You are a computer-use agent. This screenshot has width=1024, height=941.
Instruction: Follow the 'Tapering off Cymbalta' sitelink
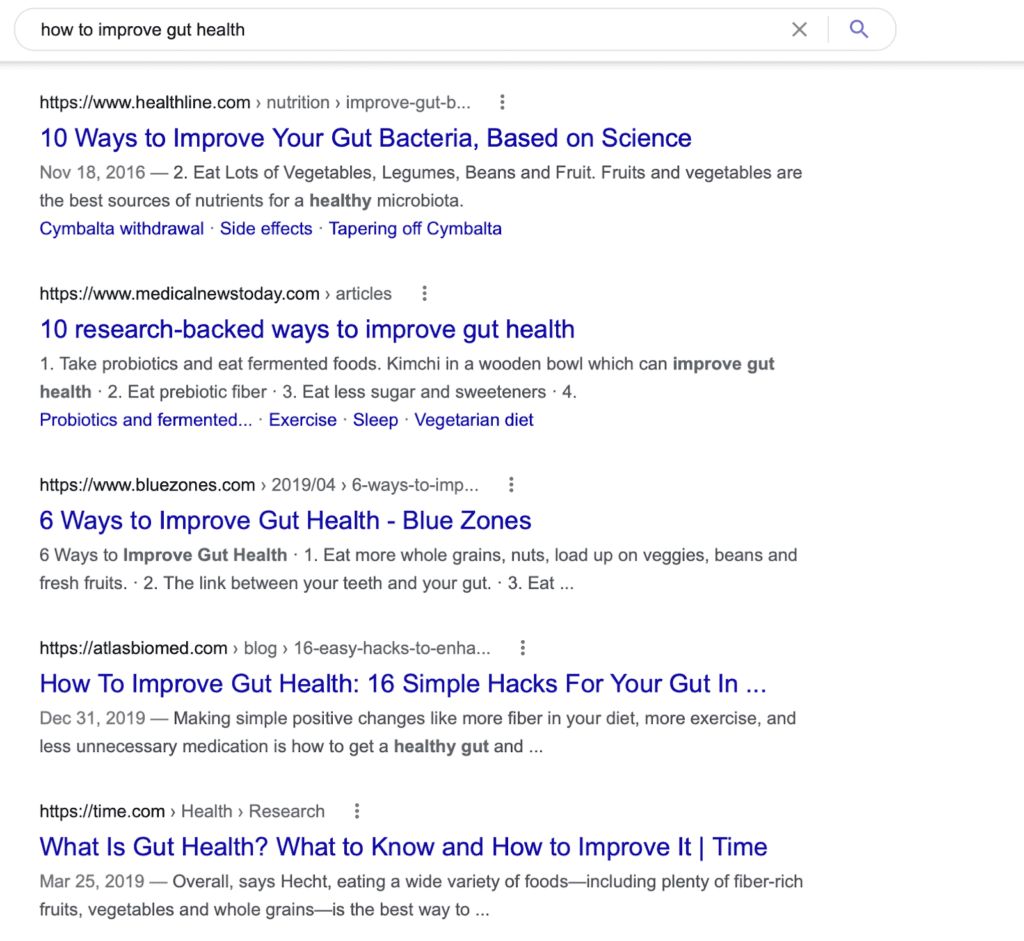(x=415, y=229)
